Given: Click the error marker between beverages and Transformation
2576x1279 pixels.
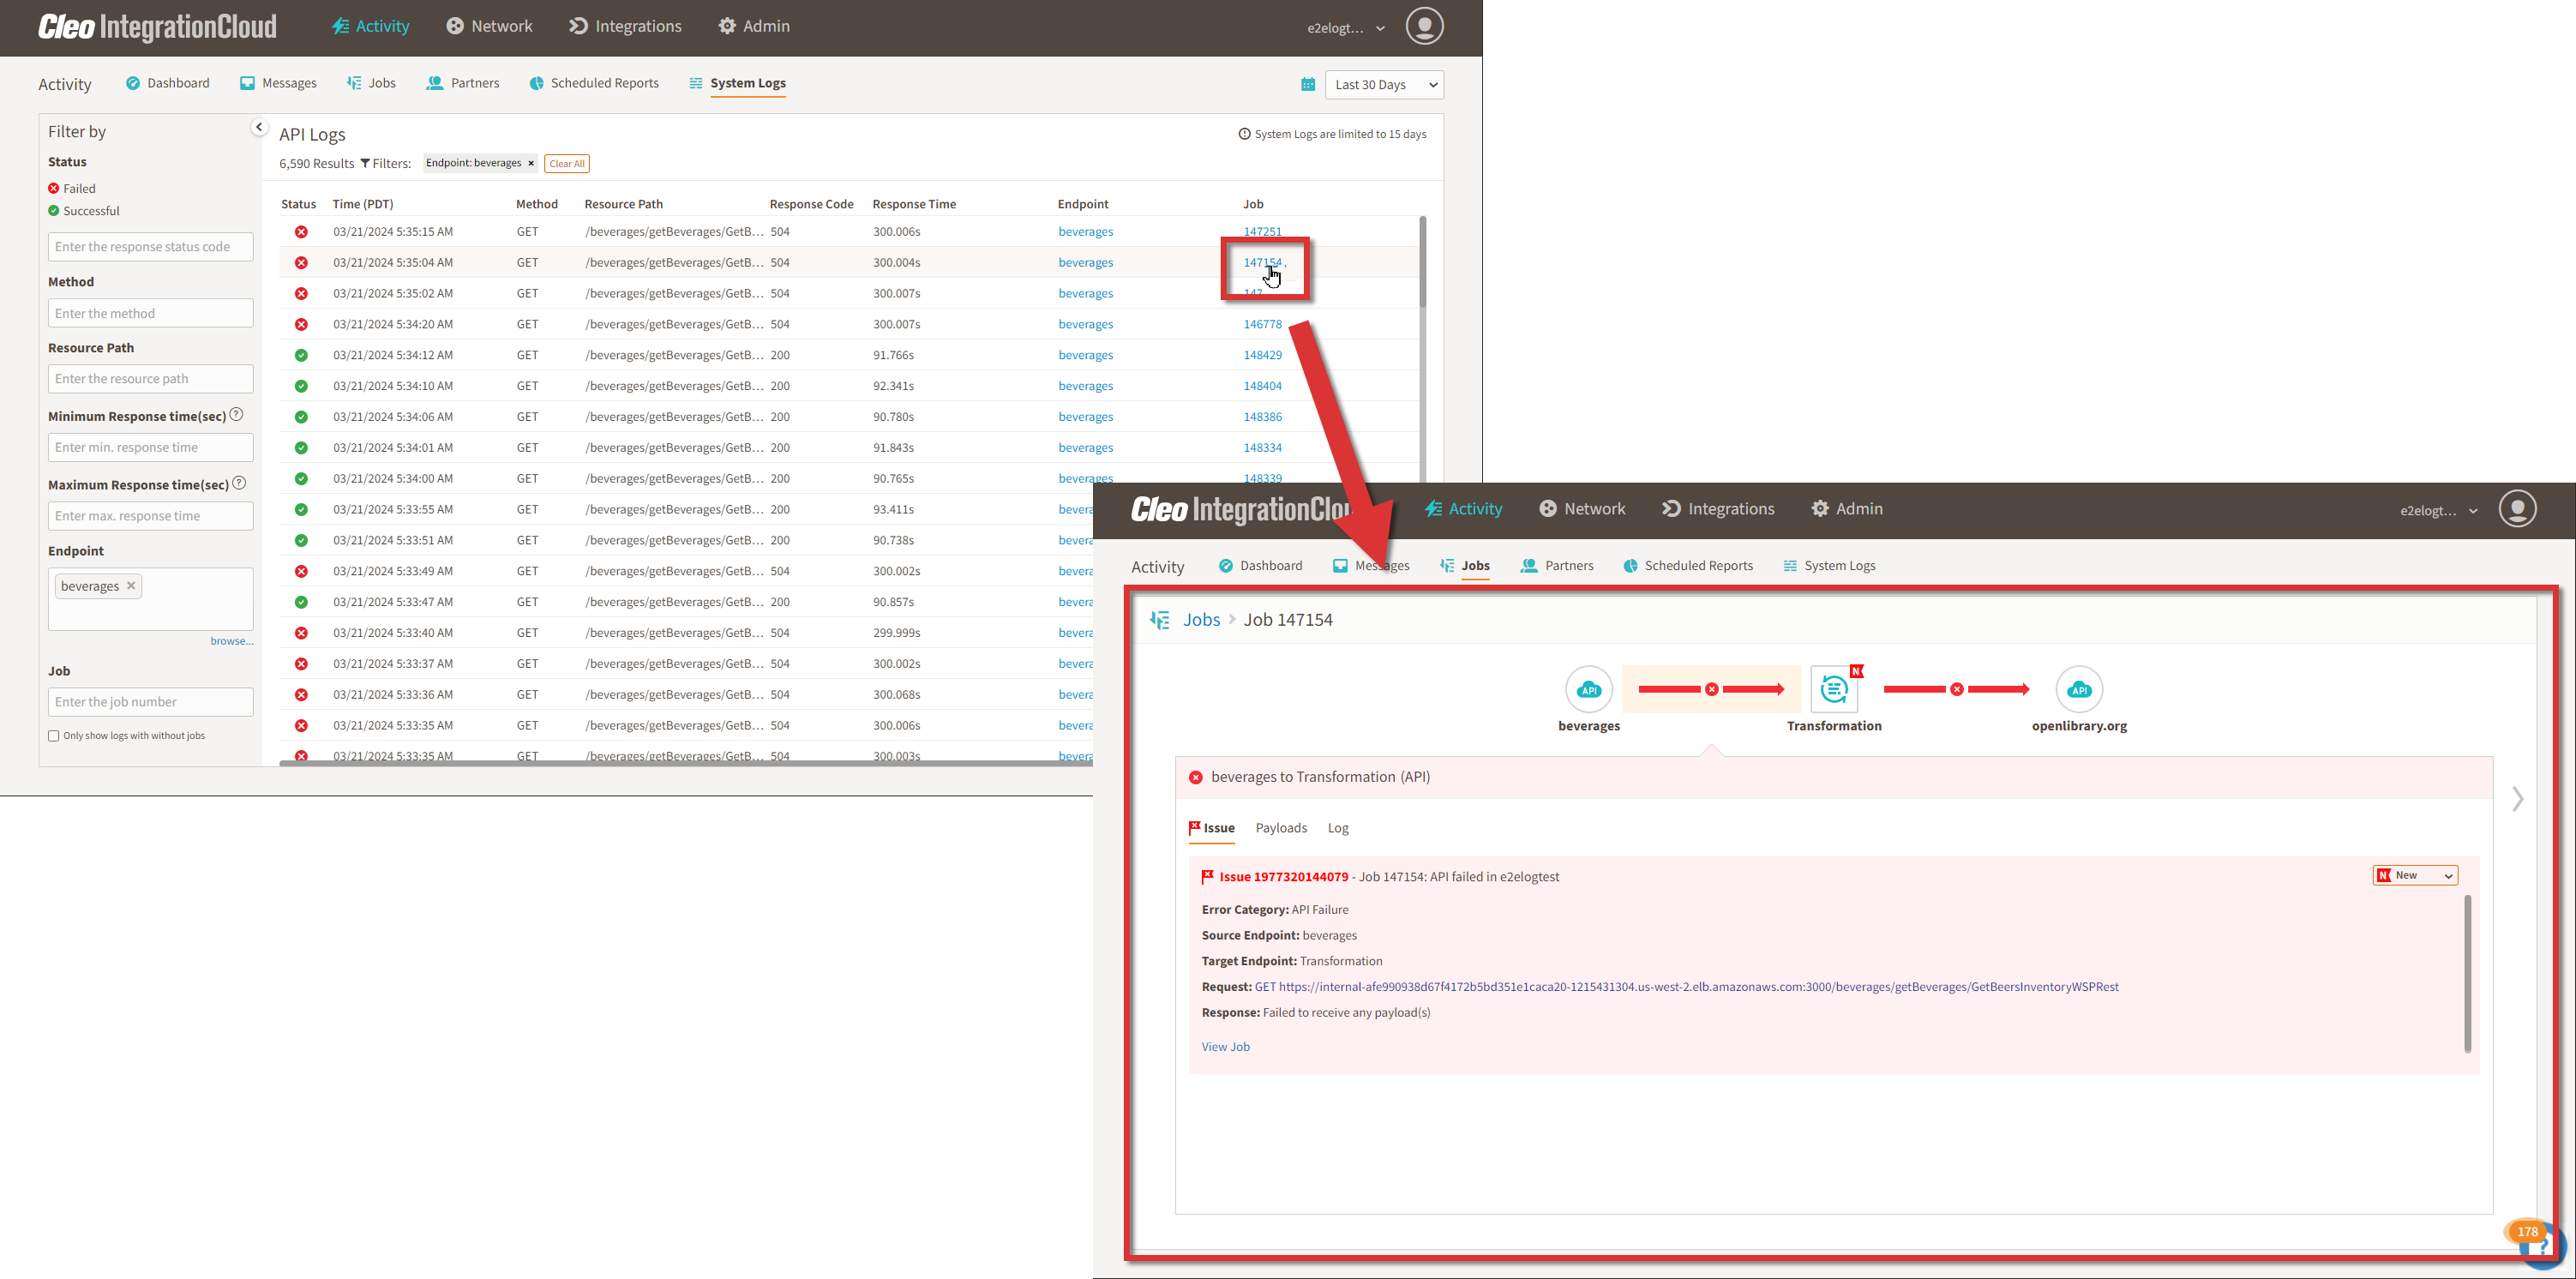Looking at the screenshot, I should point(1712,690).
